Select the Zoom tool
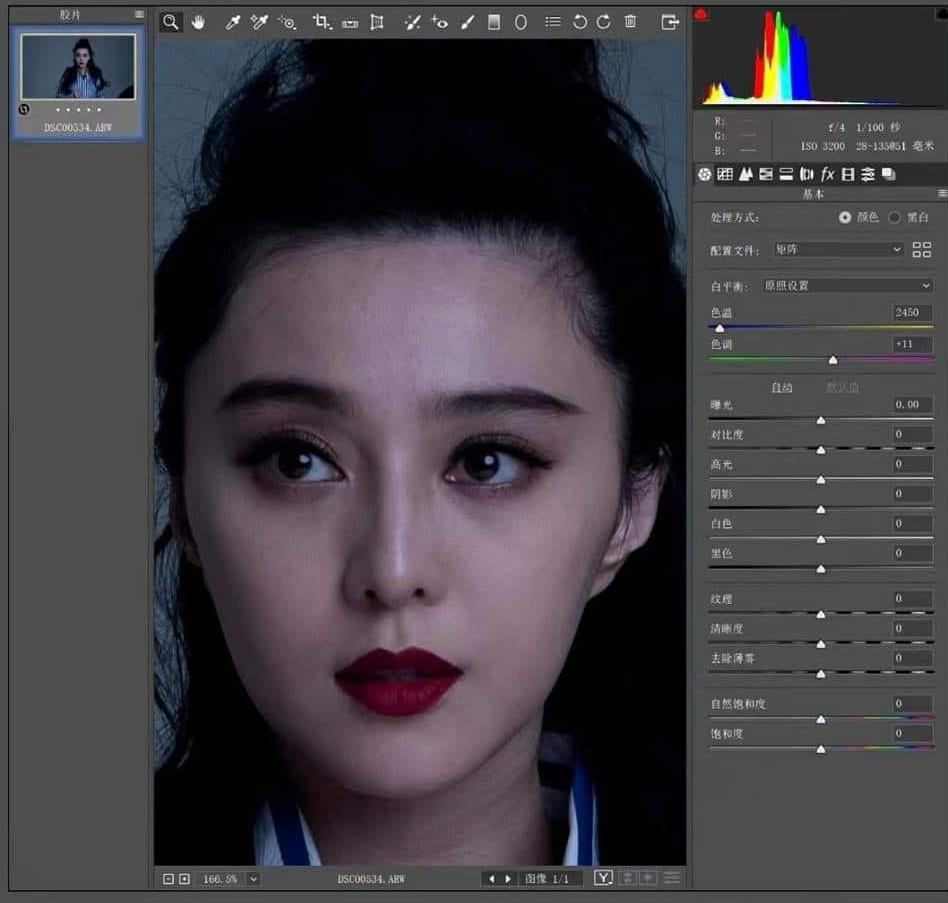Screen dimensions: 948x903 click(x=170, y=21)
